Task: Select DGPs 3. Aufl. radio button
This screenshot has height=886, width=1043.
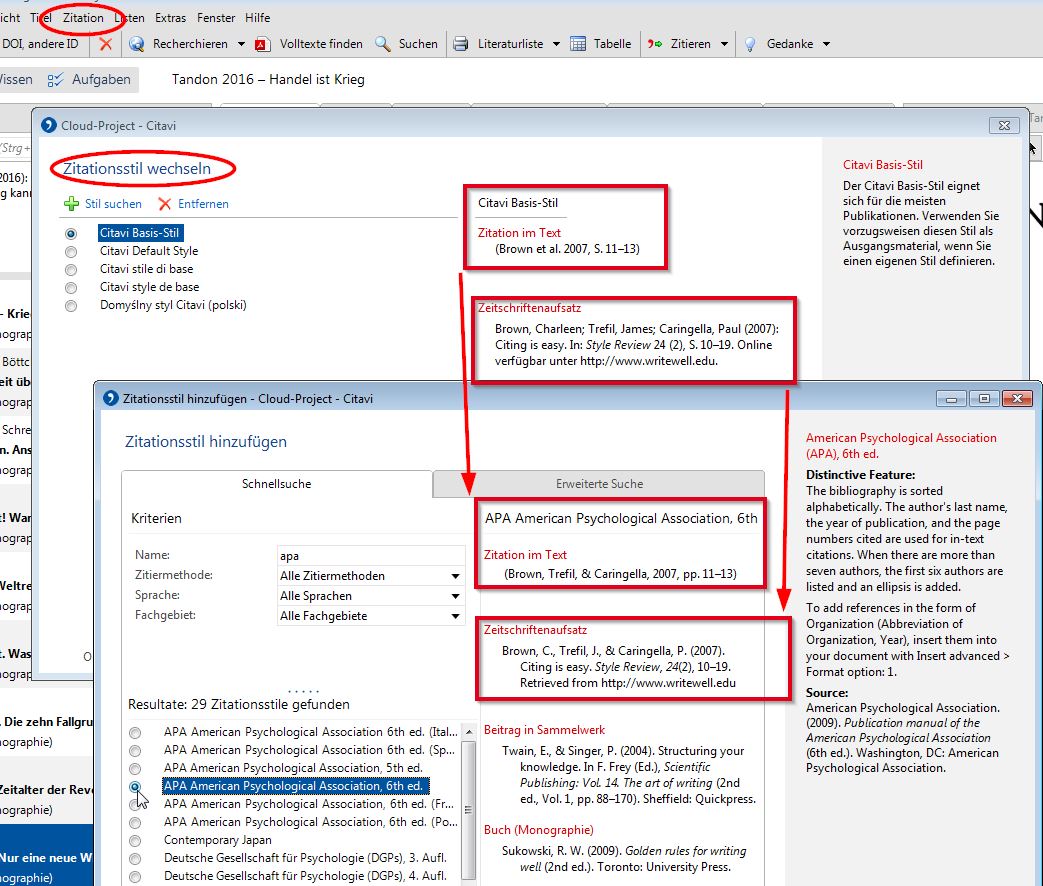Action: coord(135,859)
